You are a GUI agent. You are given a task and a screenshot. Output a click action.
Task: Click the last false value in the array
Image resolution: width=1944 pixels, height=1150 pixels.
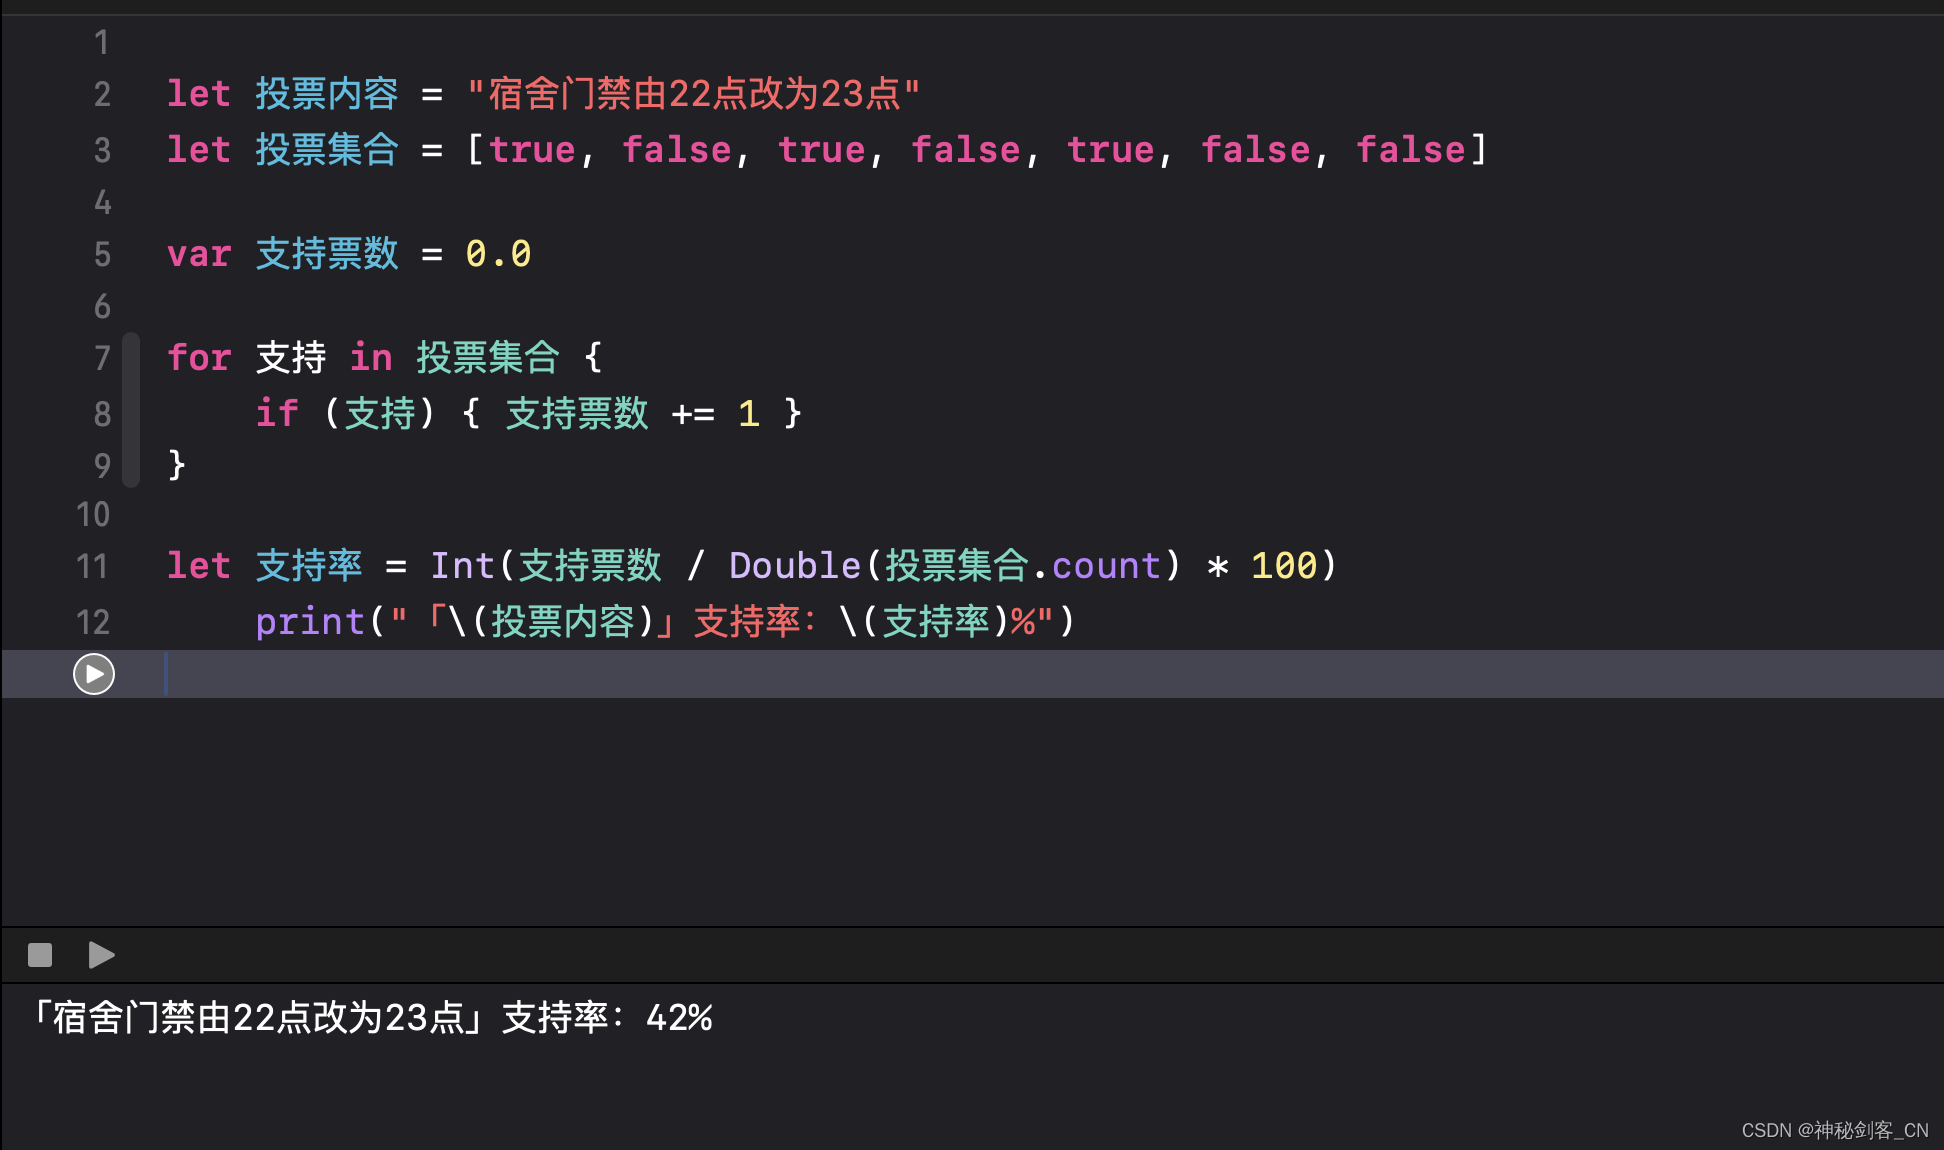(x=1410, y=150)
